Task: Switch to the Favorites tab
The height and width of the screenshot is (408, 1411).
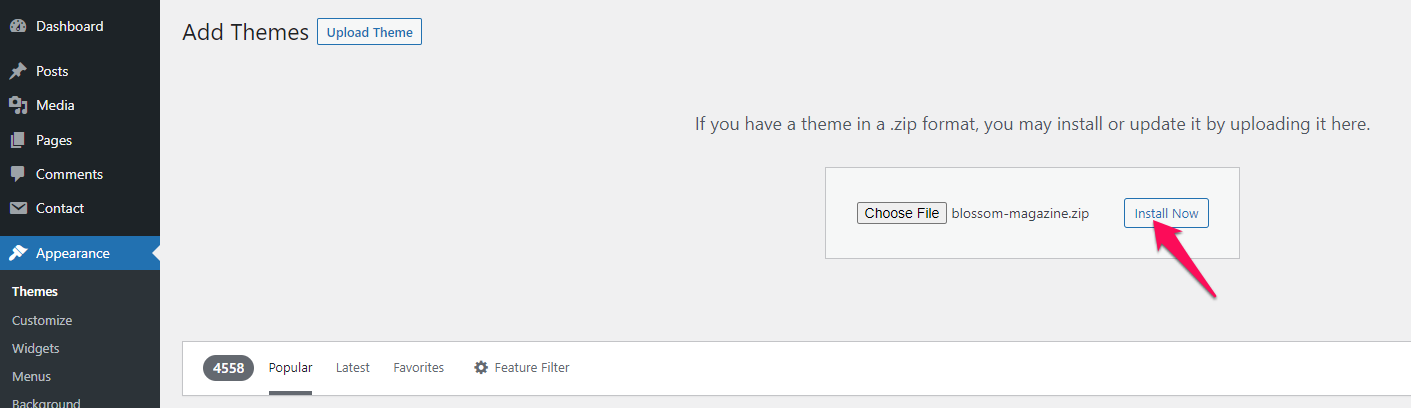Action: coord(419,368)
